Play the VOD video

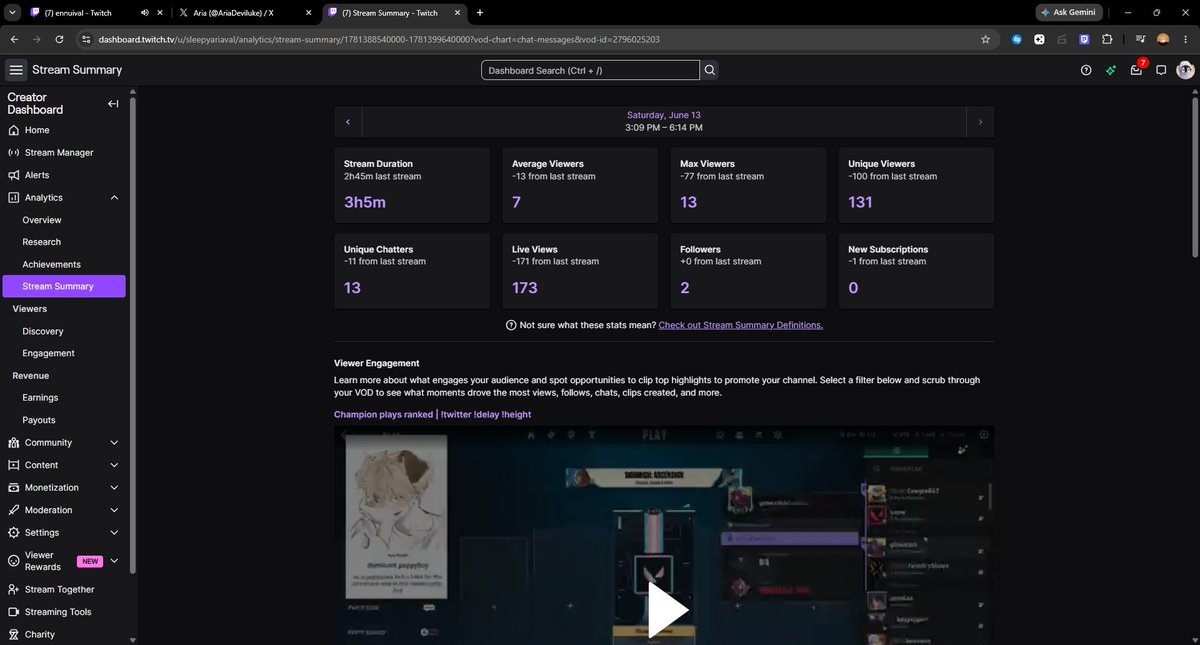click(668, 609)
